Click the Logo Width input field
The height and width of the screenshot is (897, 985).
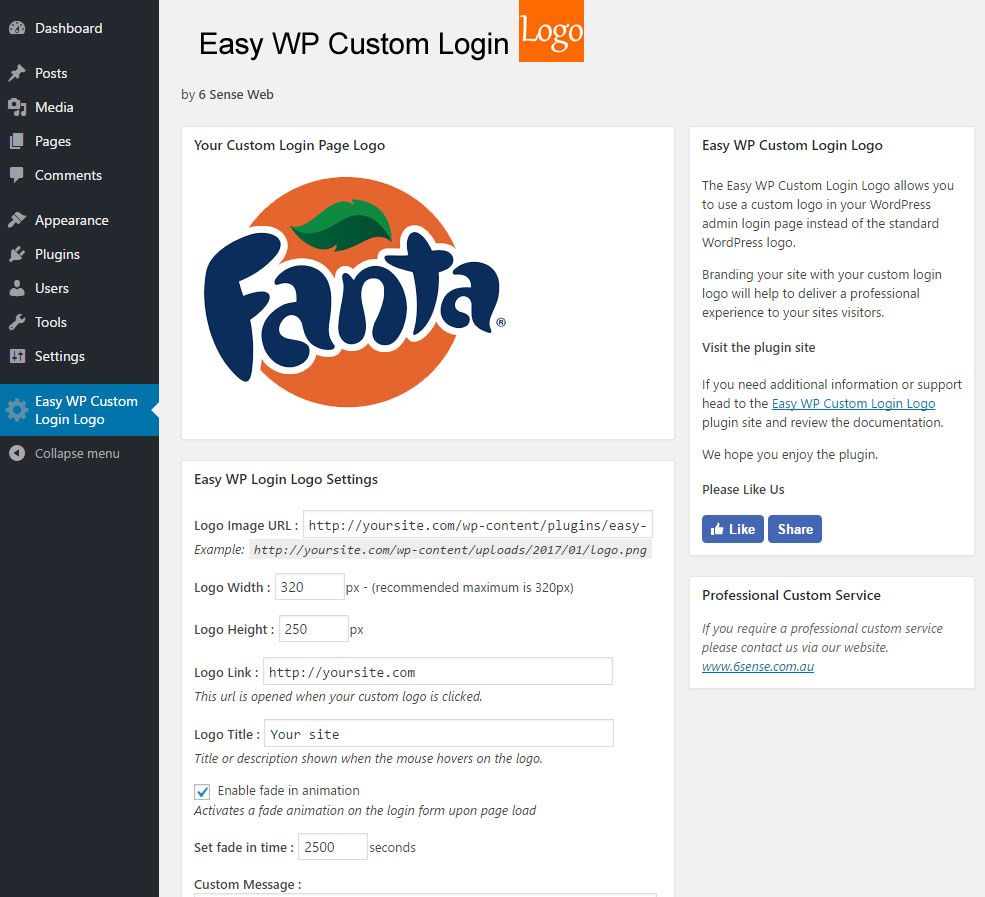coord(310,587)
